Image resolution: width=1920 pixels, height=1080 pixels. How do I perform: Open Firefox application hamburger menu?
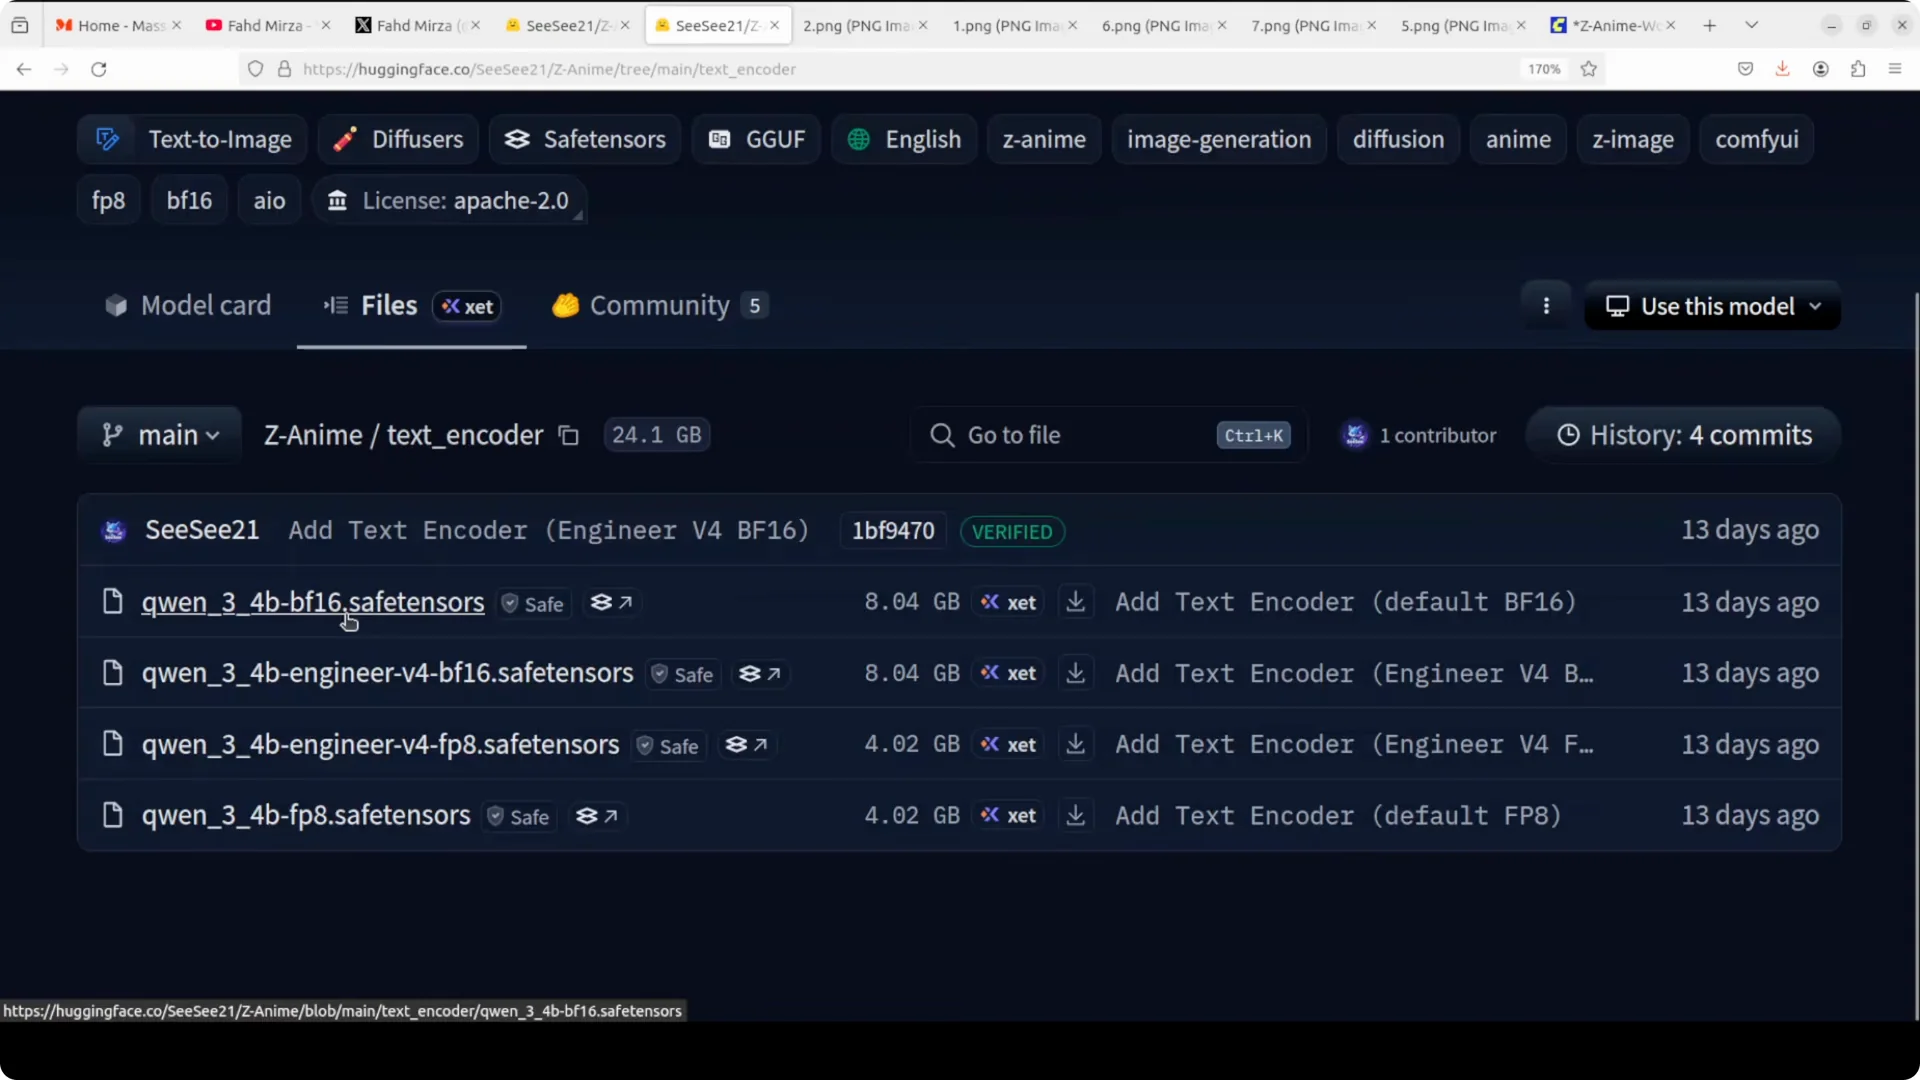(x=1894, y=69)
